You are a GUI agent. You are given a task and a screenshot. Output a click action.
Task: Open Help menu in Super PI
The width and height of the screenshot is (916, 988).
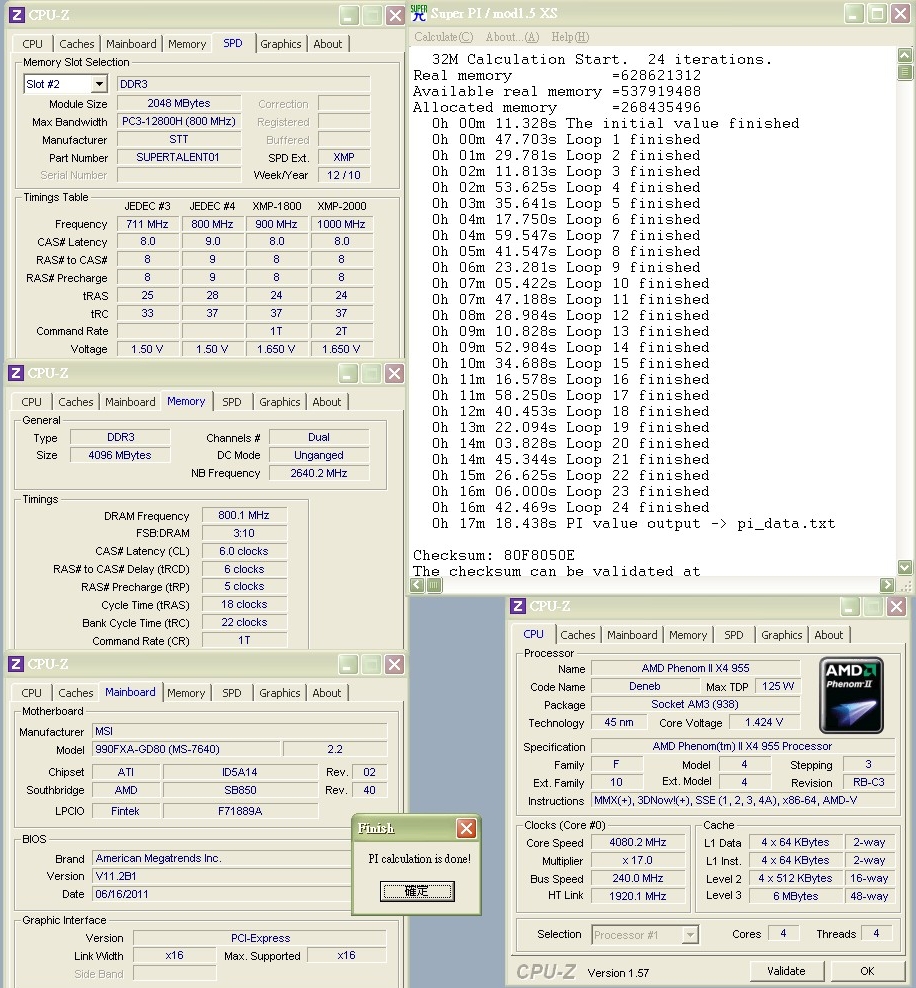pyautogui.click(x=570, y=37)
